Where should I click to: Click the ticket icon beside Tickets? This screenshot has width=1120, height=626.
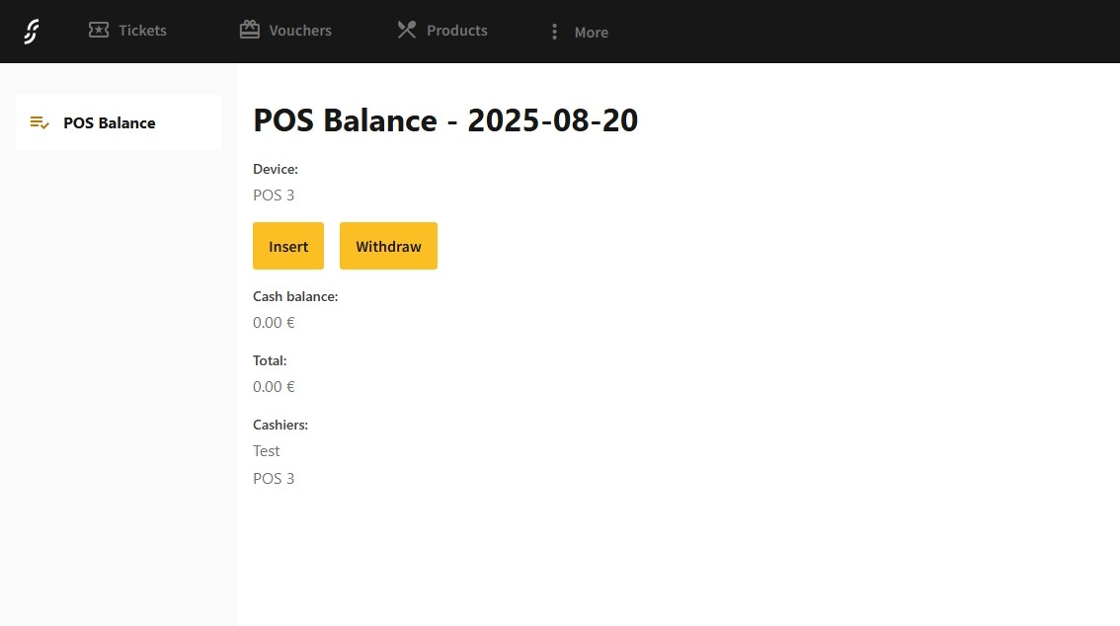pos(98,30)
